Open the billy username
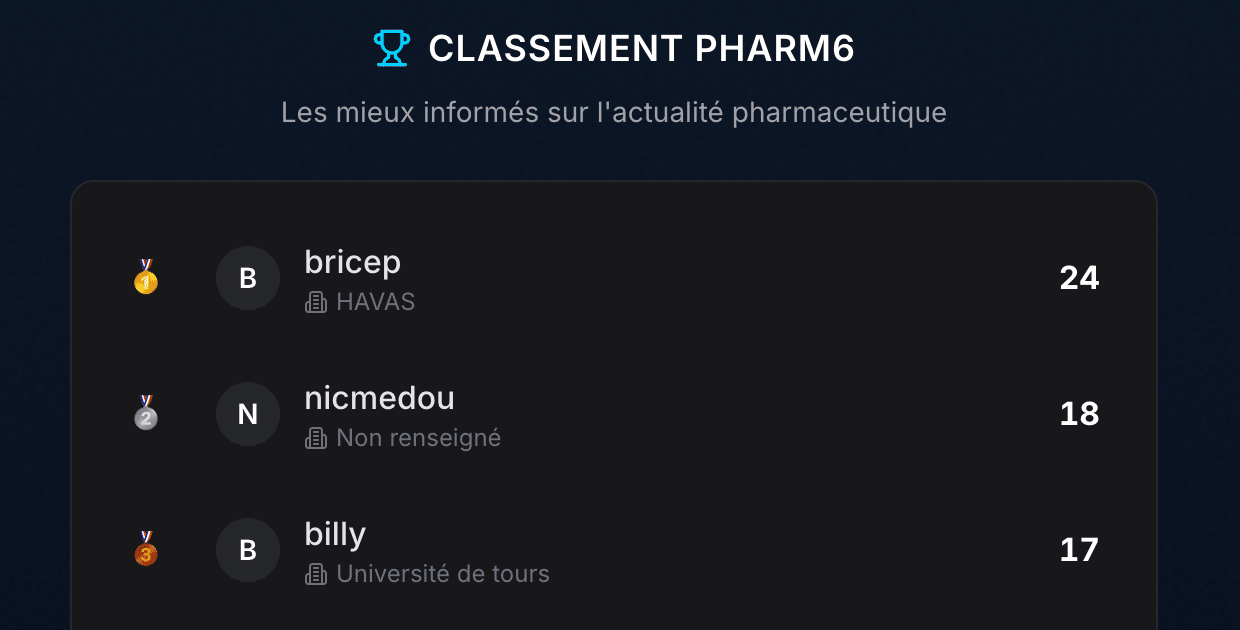The image size is (1240, 630). [x=335, y=534]
